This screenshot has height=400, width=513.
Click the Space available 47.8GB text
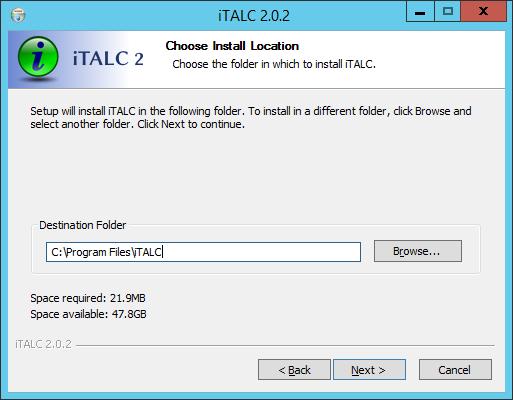click(88, 314)
